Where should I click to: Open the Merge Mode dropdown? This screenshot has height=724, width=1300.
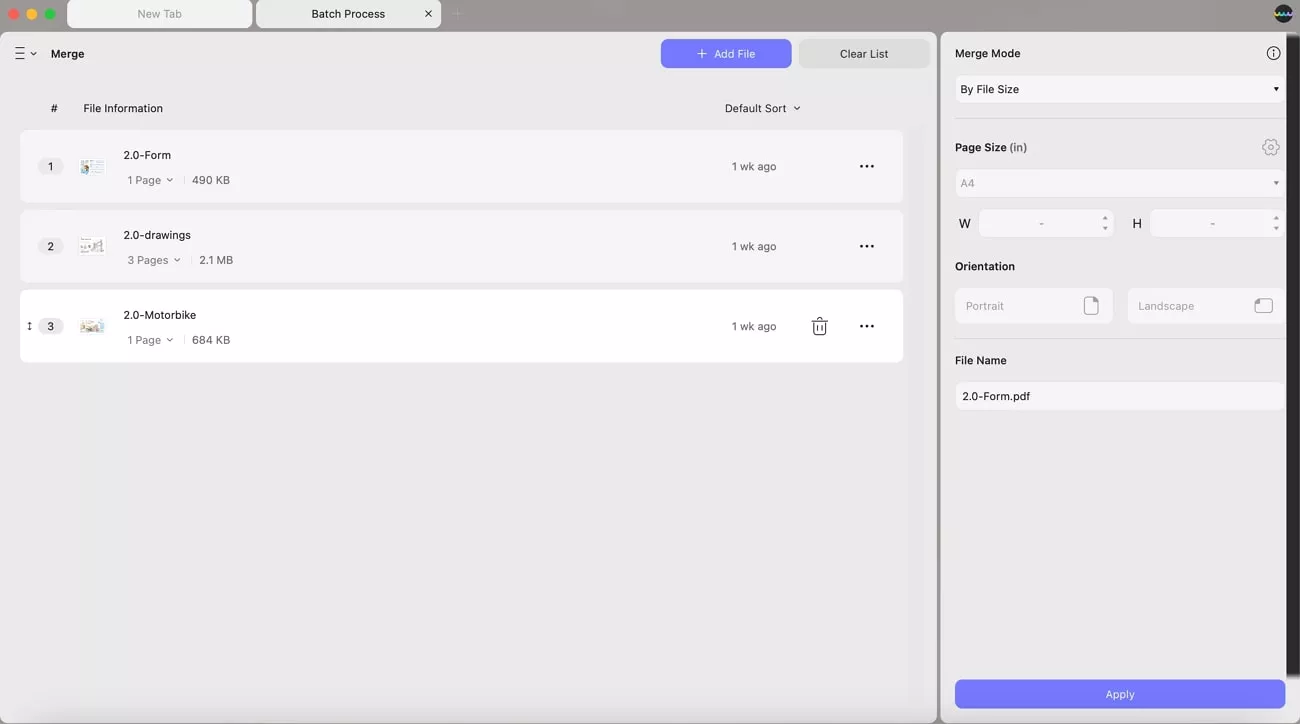point(1118,89)
